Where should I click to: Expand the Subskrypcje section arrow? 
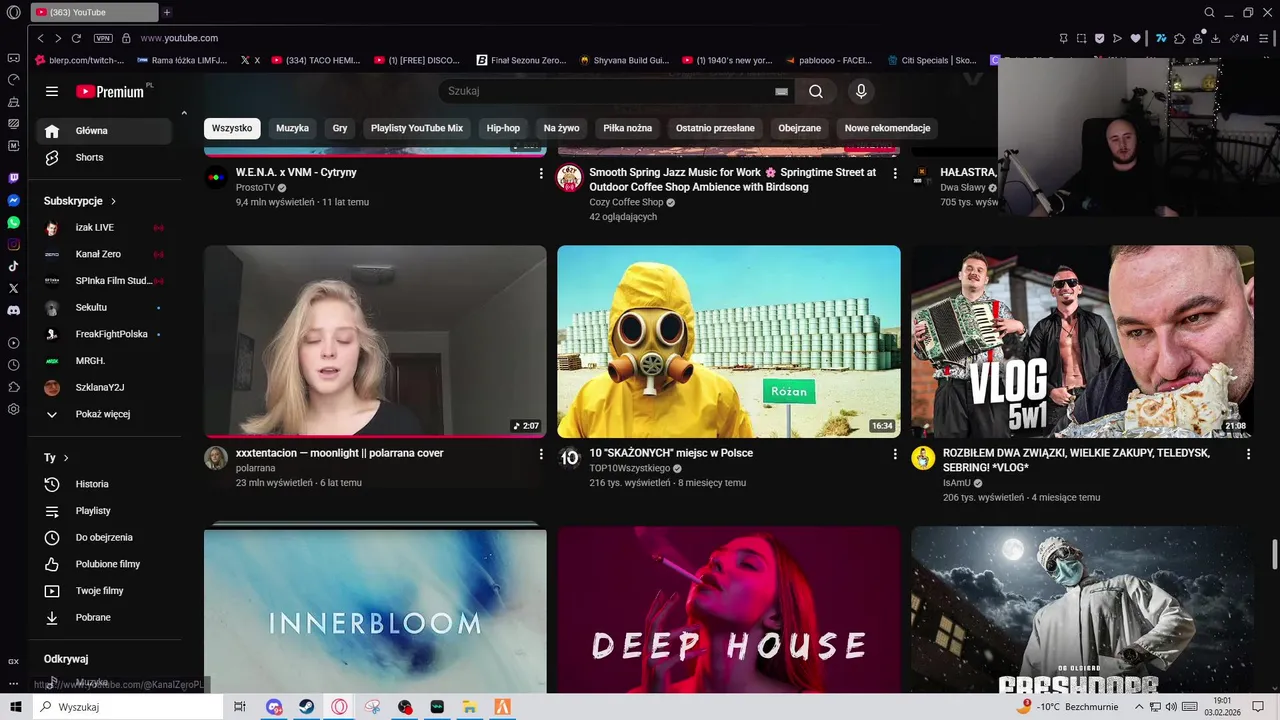click(x=113, y=201)
